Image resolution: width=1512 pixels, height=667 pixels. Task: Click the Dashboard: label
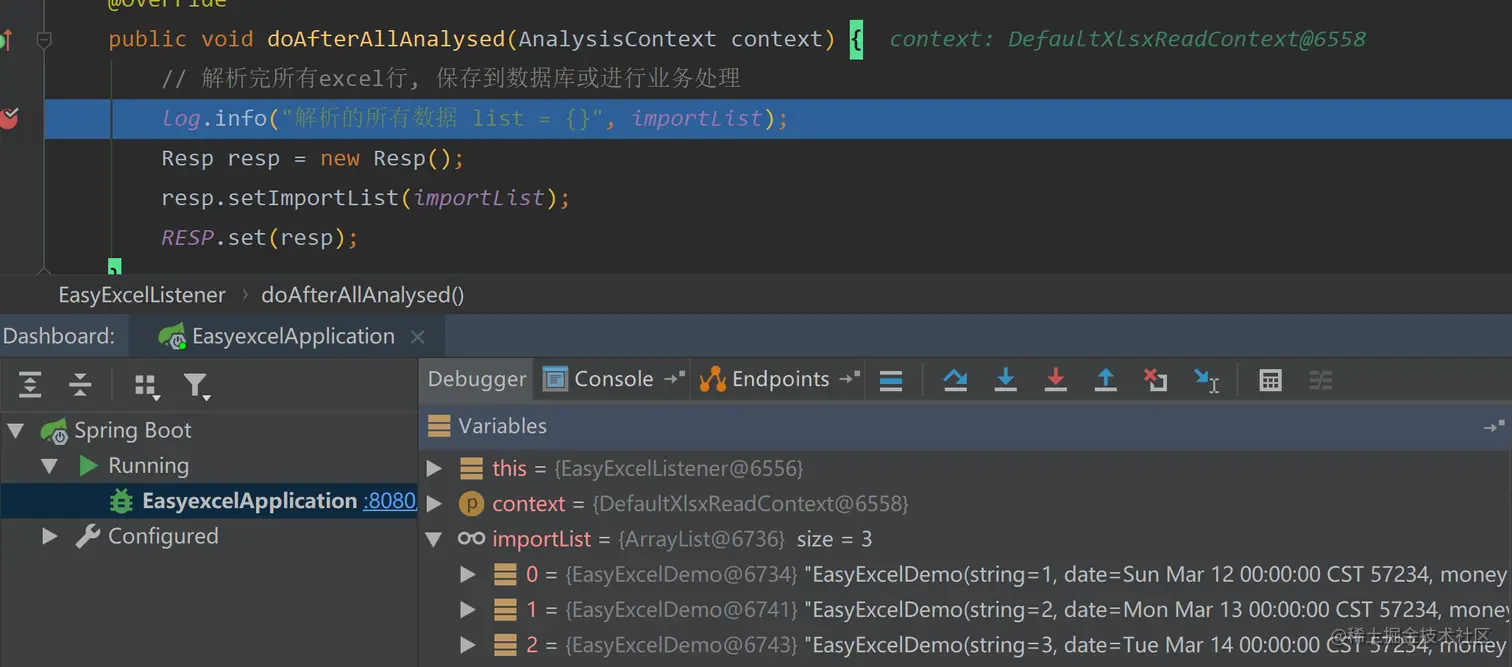(x=58, y=336)
